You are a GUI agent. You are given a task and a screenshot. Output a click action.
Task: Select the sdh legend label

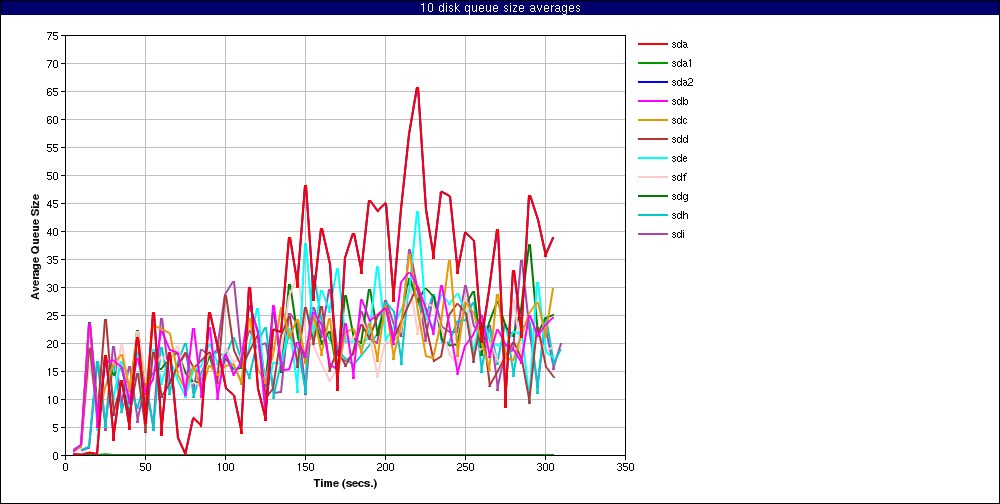click(679, 215)
